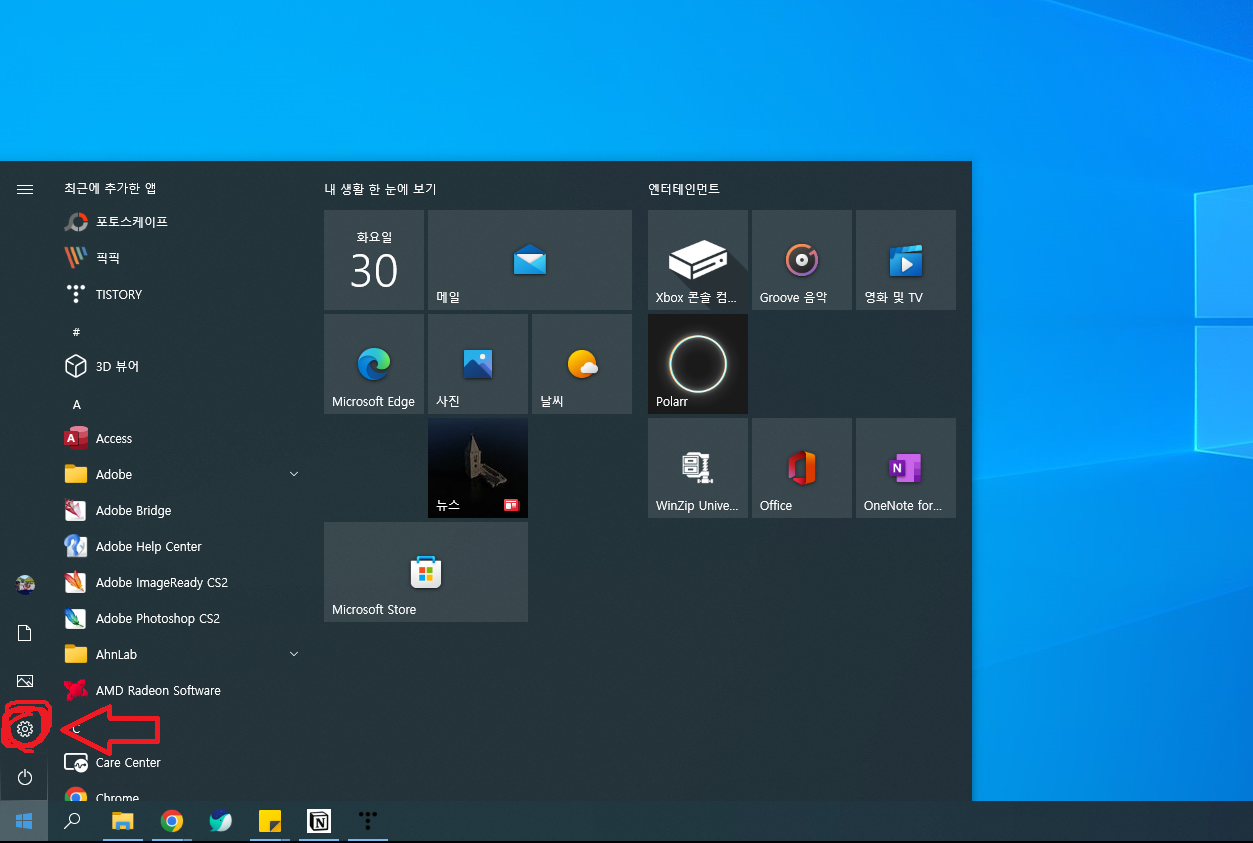Click the Power icon in Start sidebar

(x=25, y=777)
